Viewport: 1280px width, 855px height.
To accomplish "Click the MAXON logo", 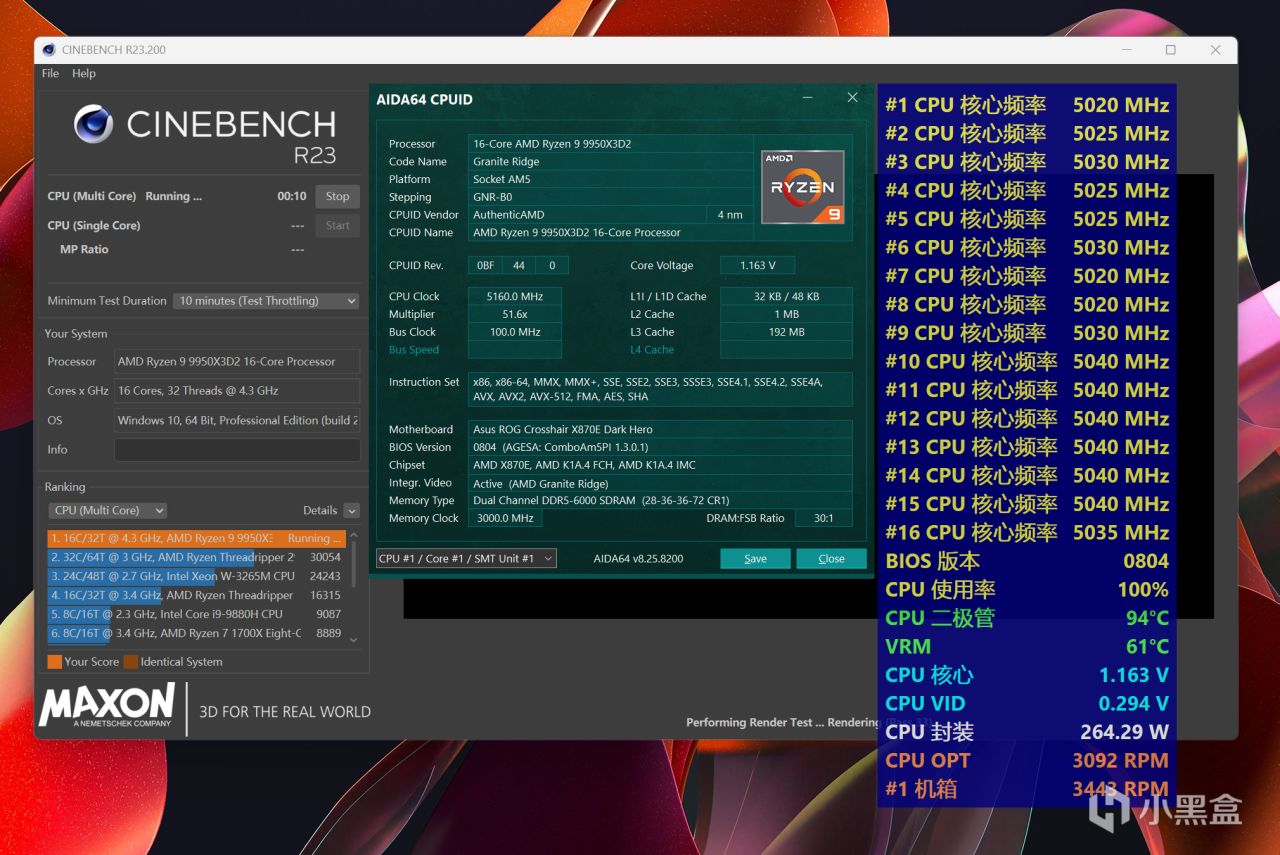I will click(107, 706).
